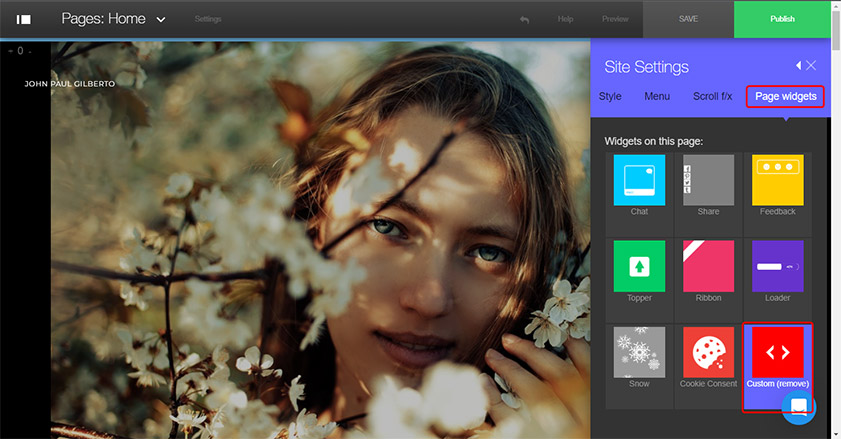Add the Chat widget
This screenshot has height=439, width=841.
pos(639,181)
